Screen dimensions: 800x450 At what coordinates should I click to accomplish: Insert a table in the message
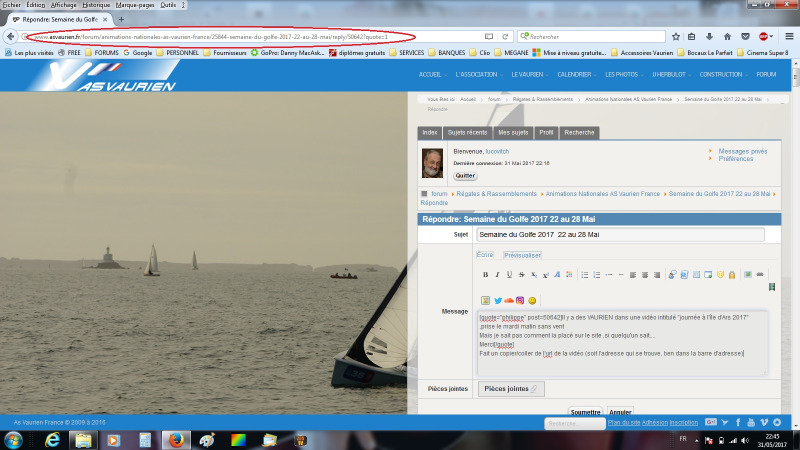coord(696,274)
